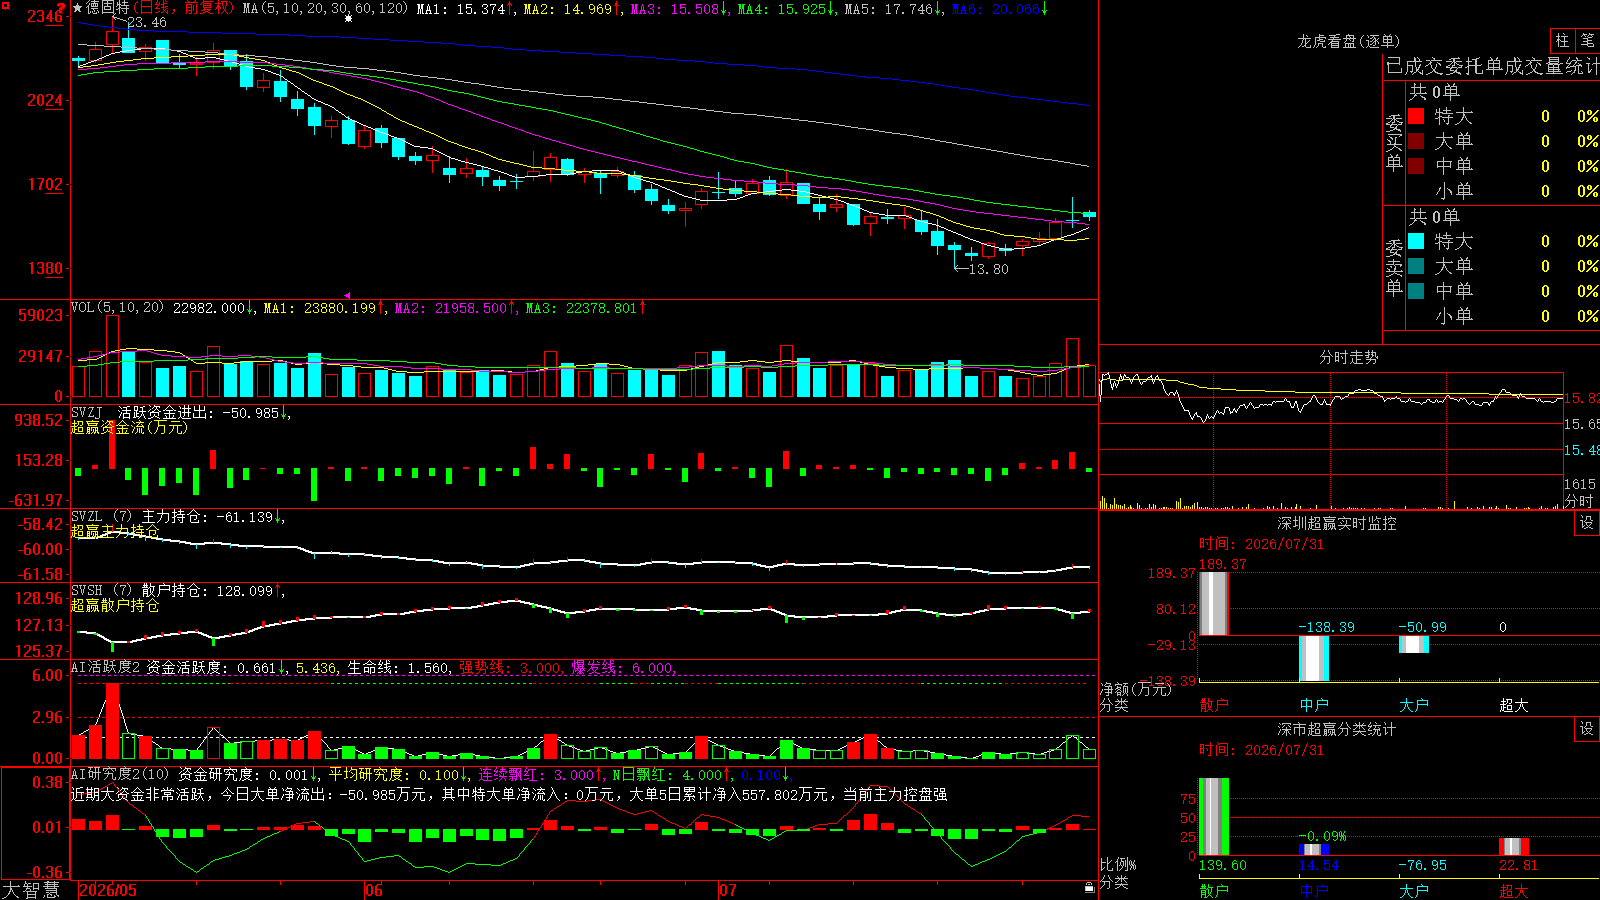Click the magenta MA3: 15.508 value
The image size is (1600, 900).
[x=679, y=8]
